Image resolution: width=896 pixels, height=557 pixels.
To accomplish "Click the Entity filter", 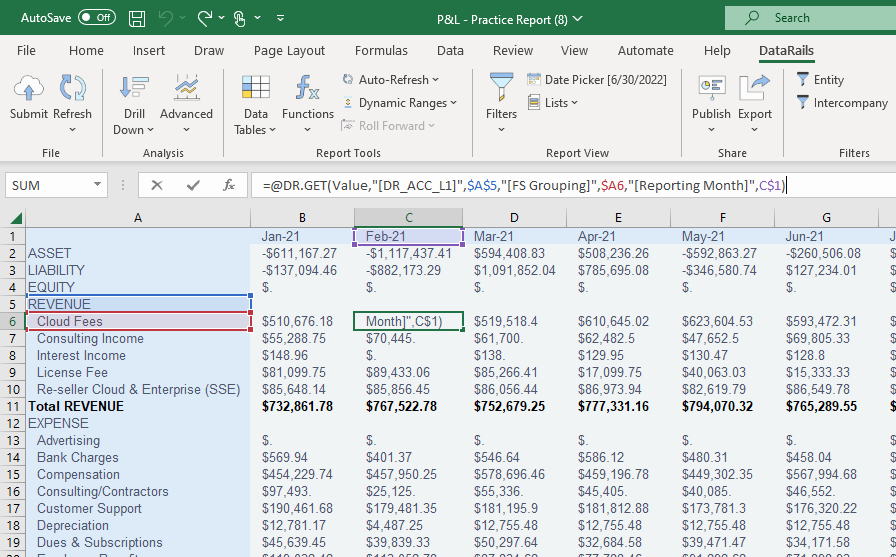I will pyautogui.click(x=820, y=80).
